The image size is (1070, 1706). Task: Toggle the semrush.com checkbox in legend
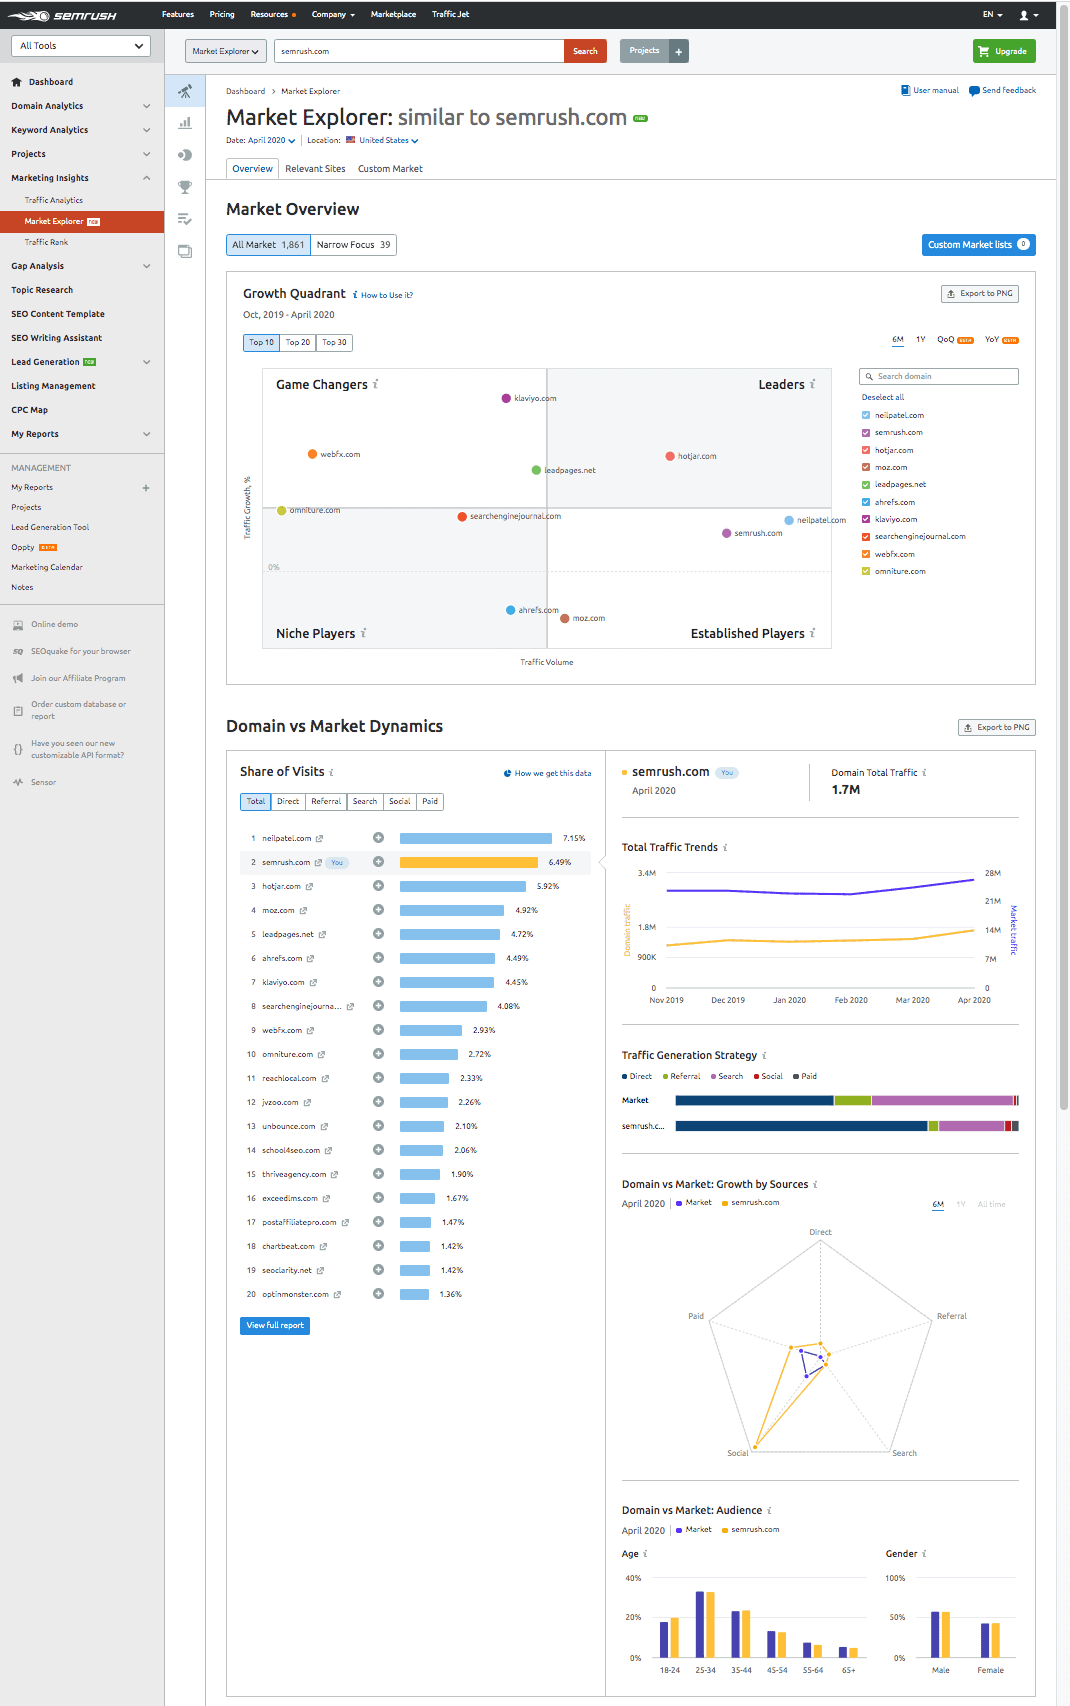coord(866,432)
